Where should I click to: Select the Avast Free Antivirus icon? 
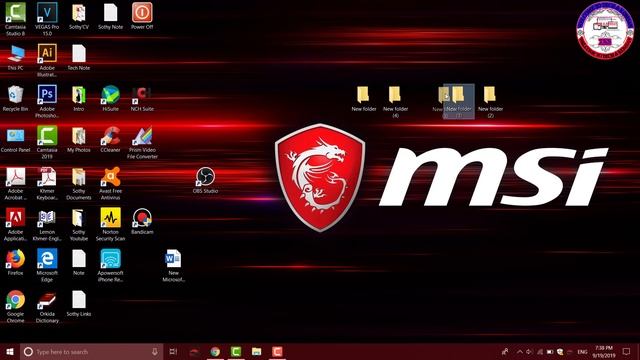tap(110, 177)
